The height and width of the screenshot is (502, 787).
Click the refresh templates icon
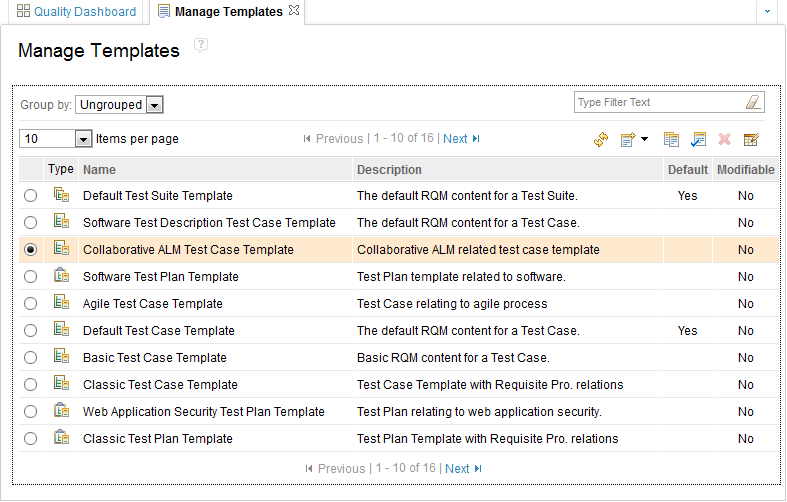[x=601, y=139]
